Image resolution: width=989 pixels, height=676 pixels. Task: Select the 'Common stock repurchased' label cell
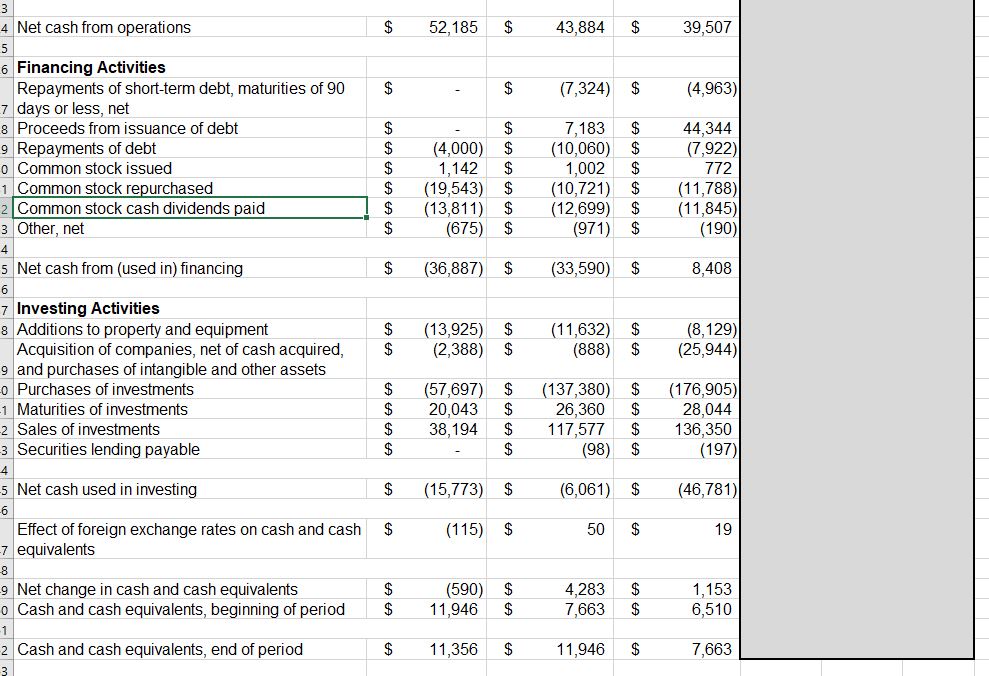tap(189, 188)
